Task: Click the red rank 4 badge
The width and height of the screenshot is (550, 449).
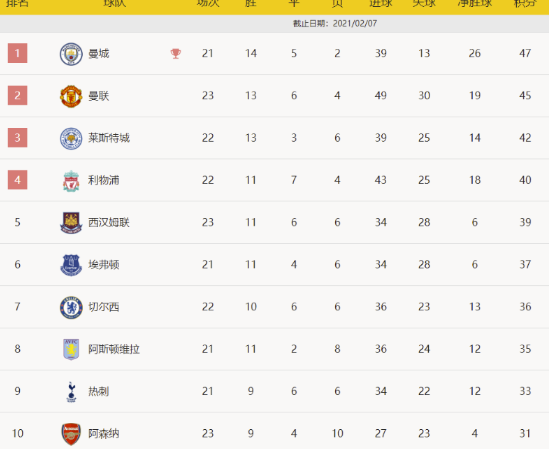Action: pyautogui.click(x=18, y=180)
